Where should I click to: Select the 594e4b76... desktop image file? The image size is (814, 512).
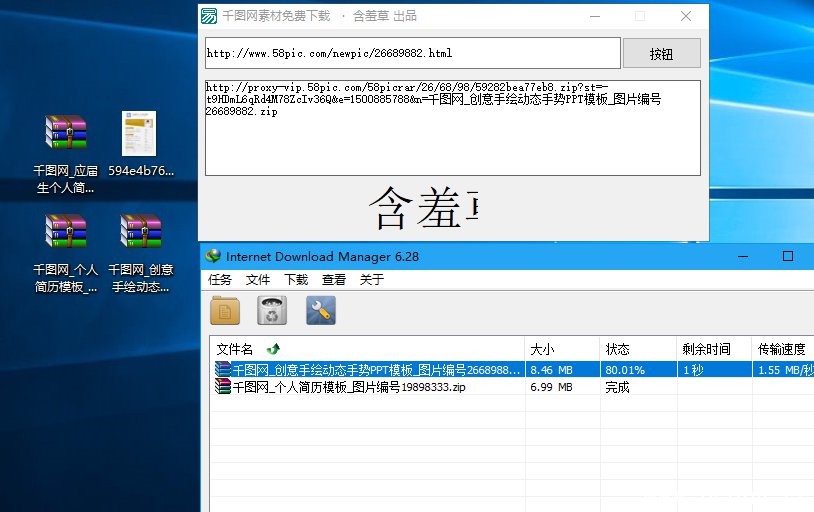pos(140,144)
